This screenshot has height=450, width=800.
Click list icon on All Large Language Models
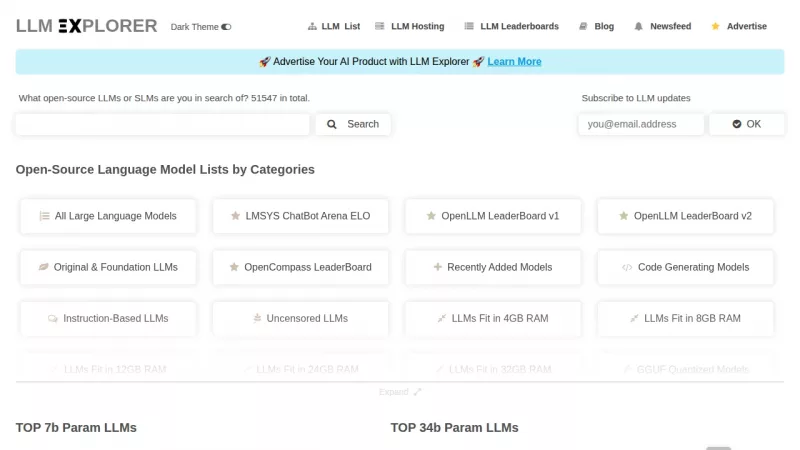[44, 216]
